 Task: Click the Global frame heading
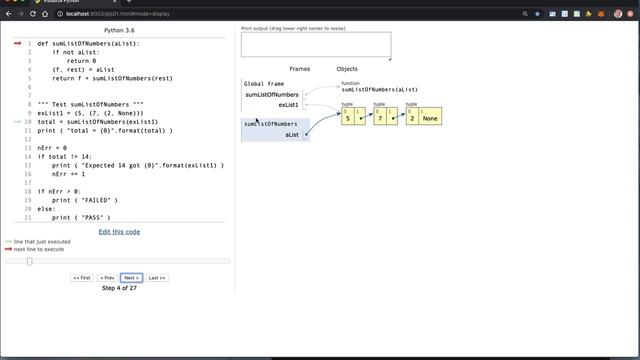pos(264,84)
